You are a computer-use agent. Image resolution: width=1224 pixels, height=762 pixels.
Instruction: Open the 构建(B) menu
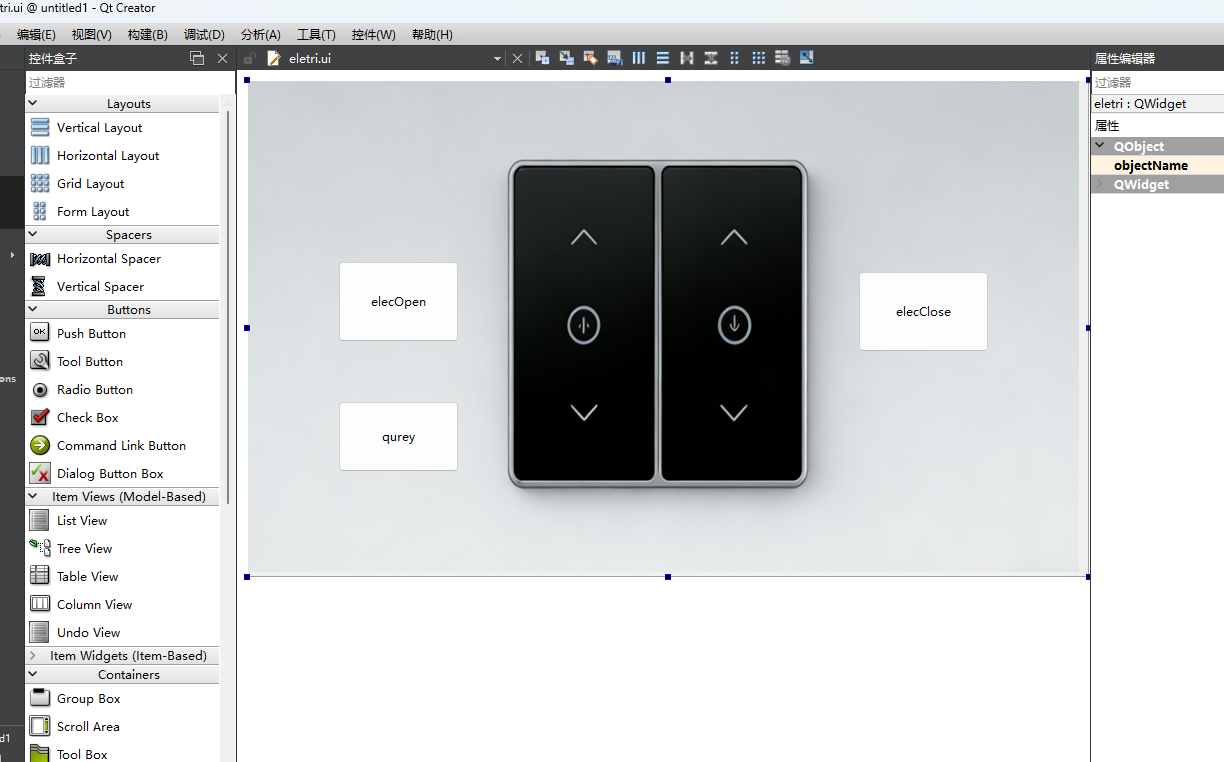tap(148, 35)
